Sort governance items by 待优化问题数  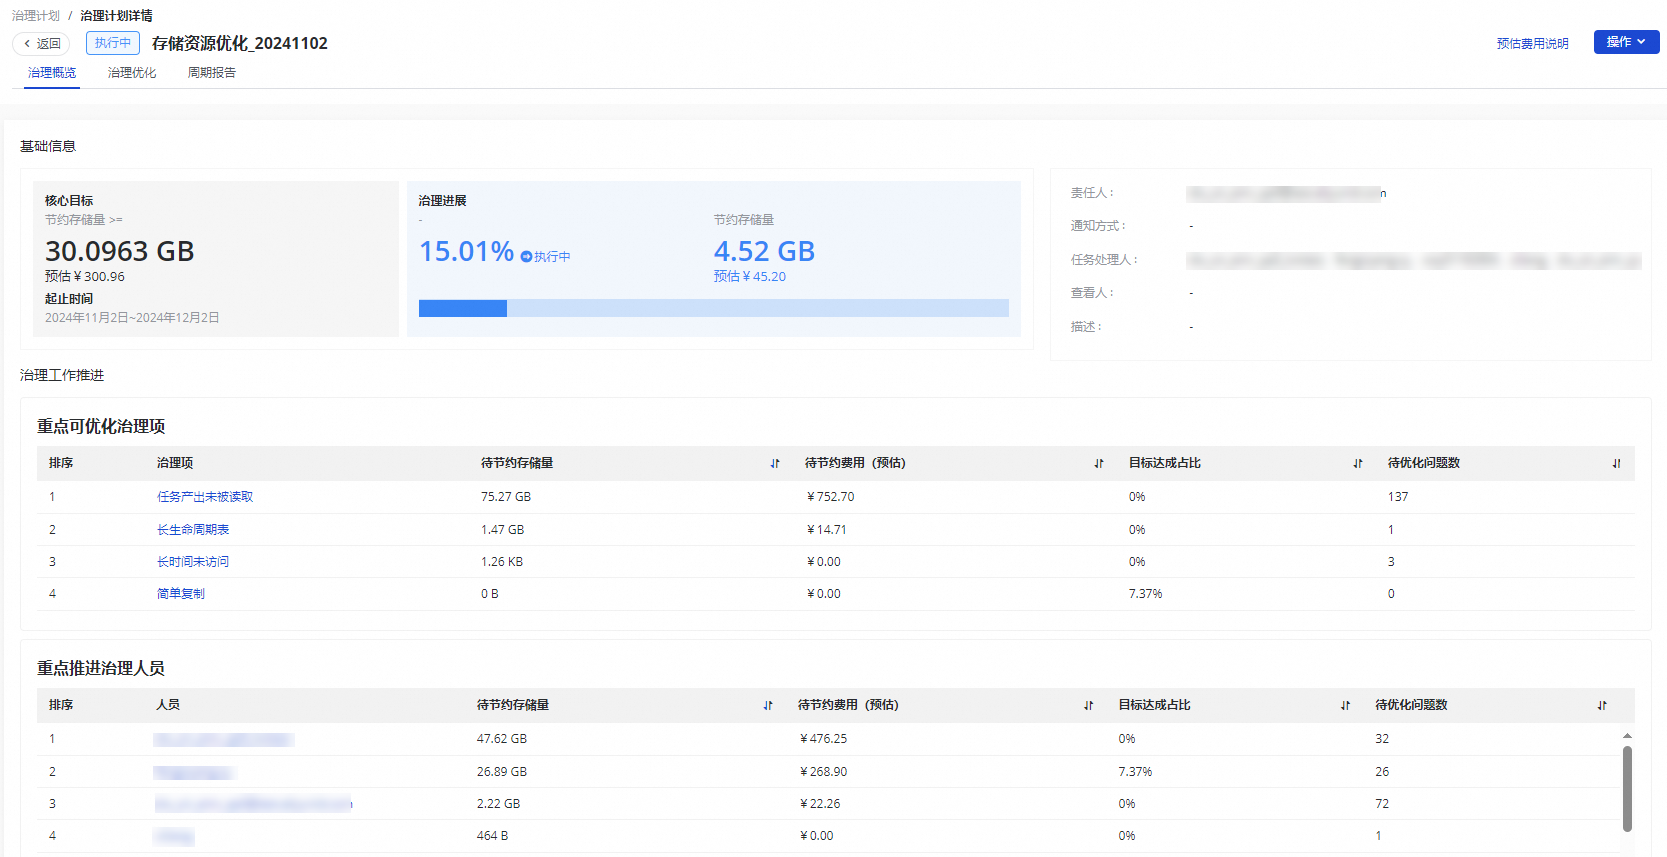[x=1616, y=464]
